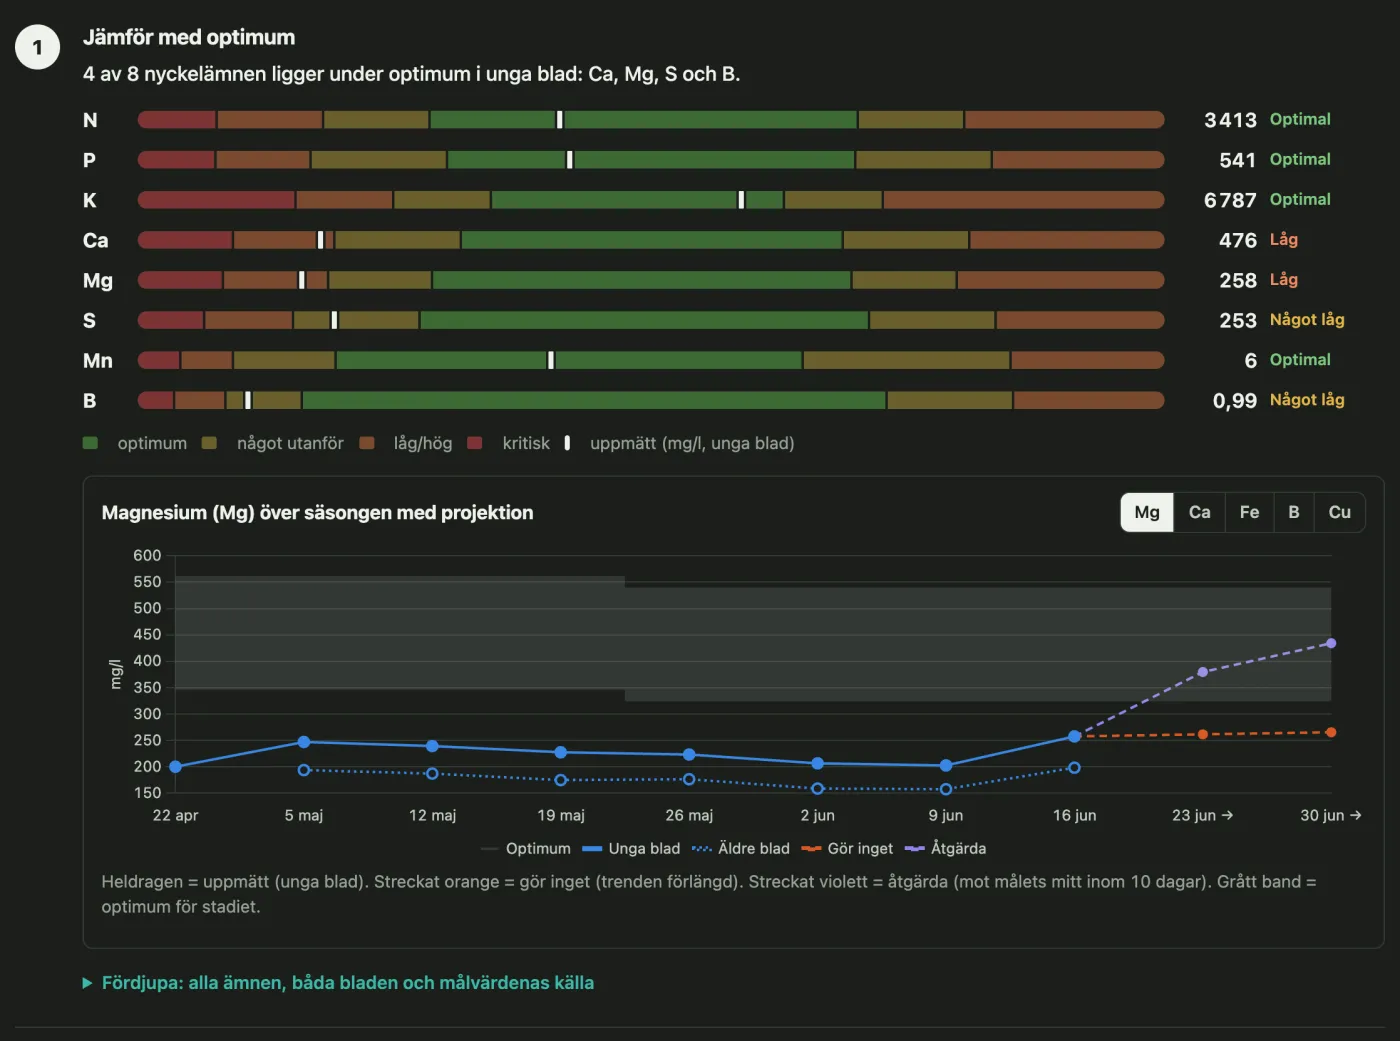Click the 'något utanför' olive legend swatch
The height and width of the screenshot is (1041, 1400).
(x=209, y=443)
